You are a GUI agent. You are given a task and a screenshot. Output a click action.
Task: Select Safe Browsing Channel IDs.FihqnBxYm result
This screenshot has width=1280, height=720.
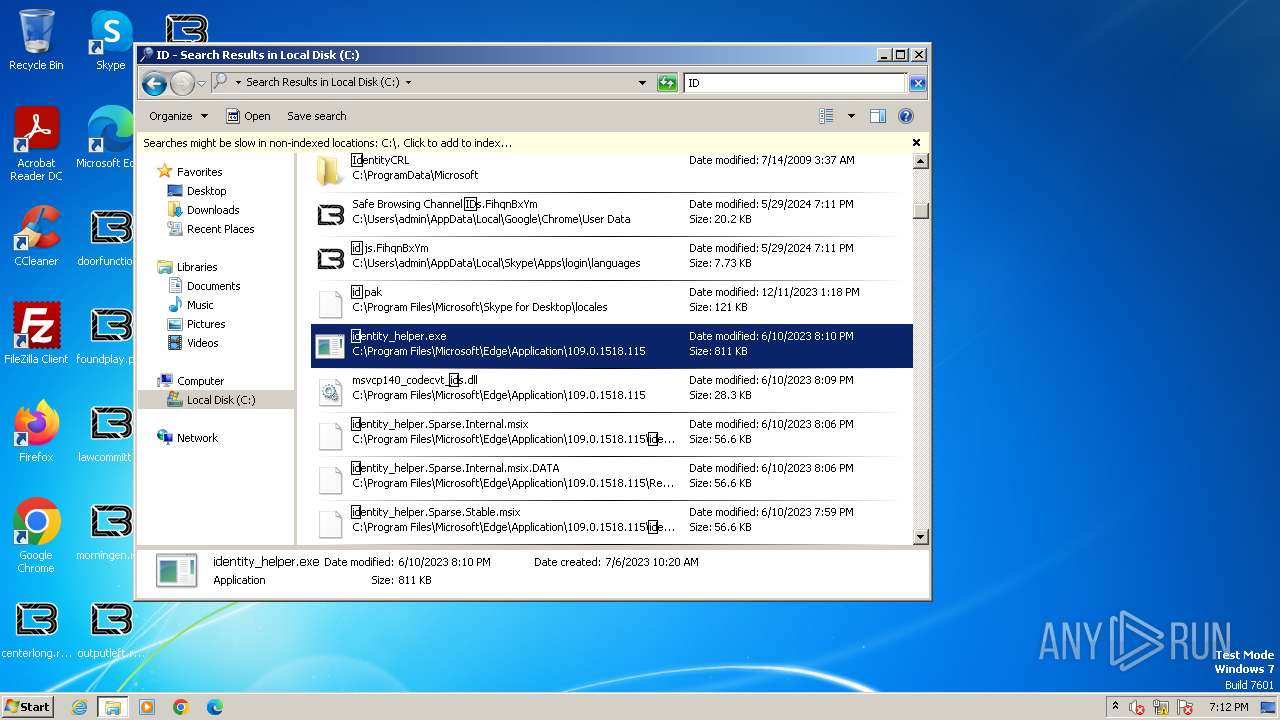pos(611,213)
